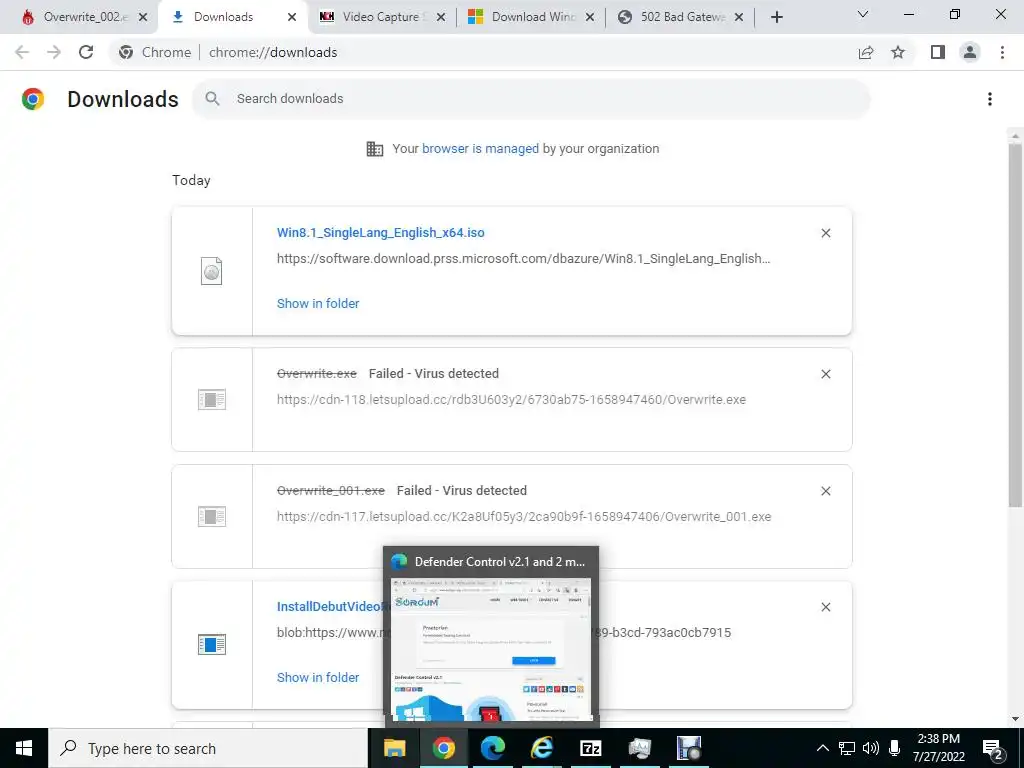Remove InstallDebutVideo entry from list
Viewport: 1024px width, 768px height.
tap(825, 607)
